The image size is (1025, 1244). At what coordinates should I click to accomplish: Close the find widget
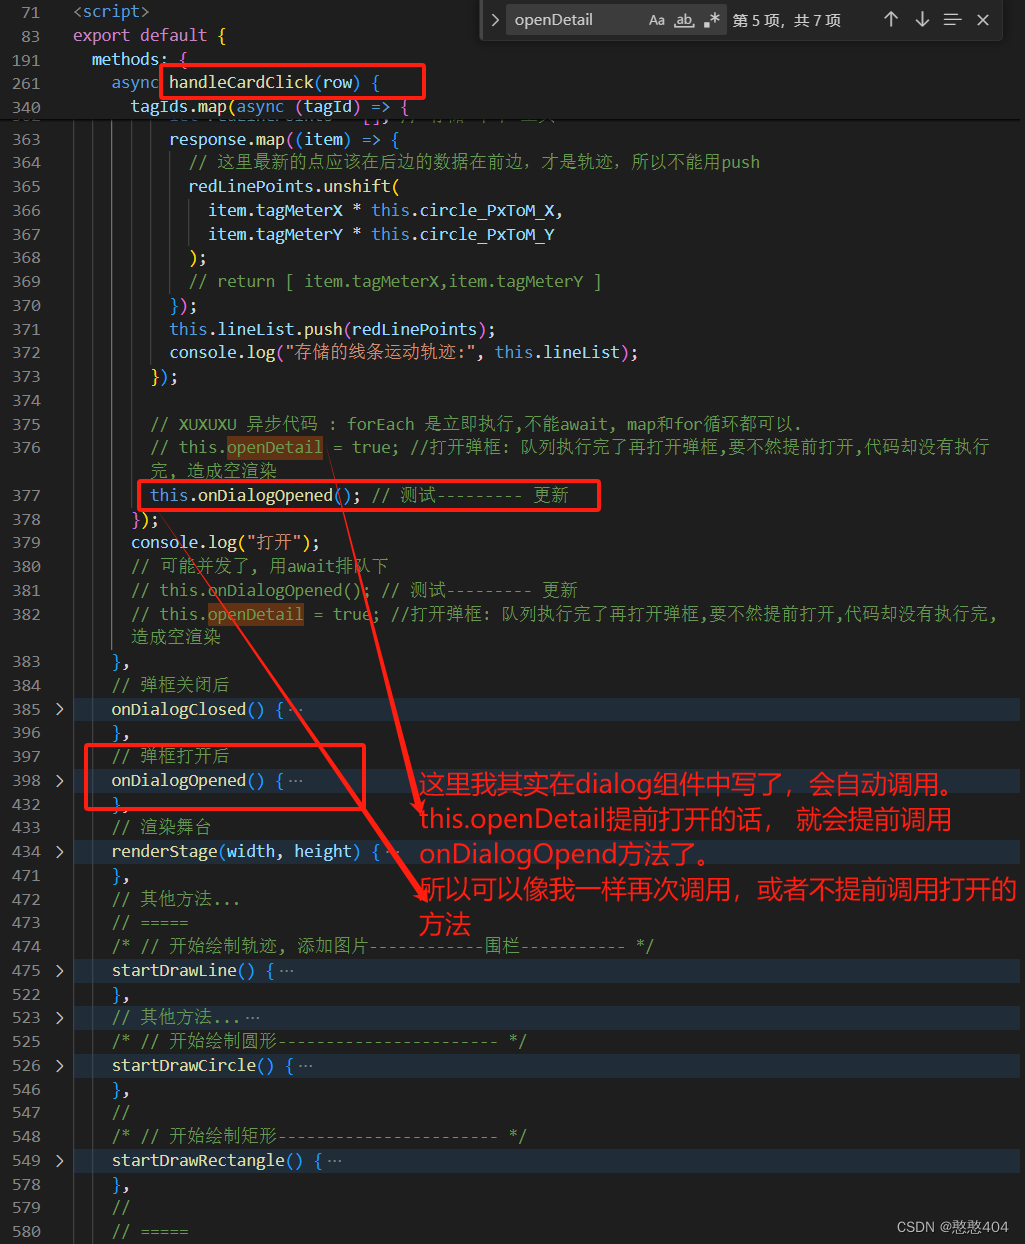click(982, 19)
